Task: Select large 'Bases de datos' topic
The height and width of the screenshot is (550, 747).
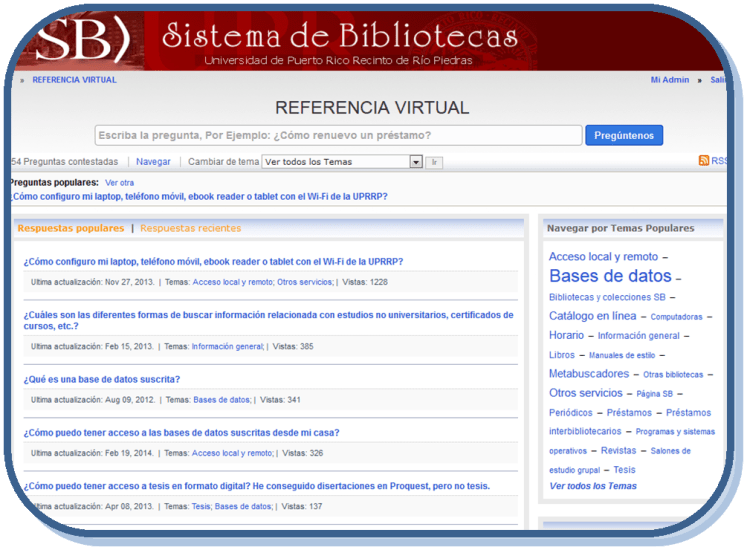Action: click(x=610, y=276)
